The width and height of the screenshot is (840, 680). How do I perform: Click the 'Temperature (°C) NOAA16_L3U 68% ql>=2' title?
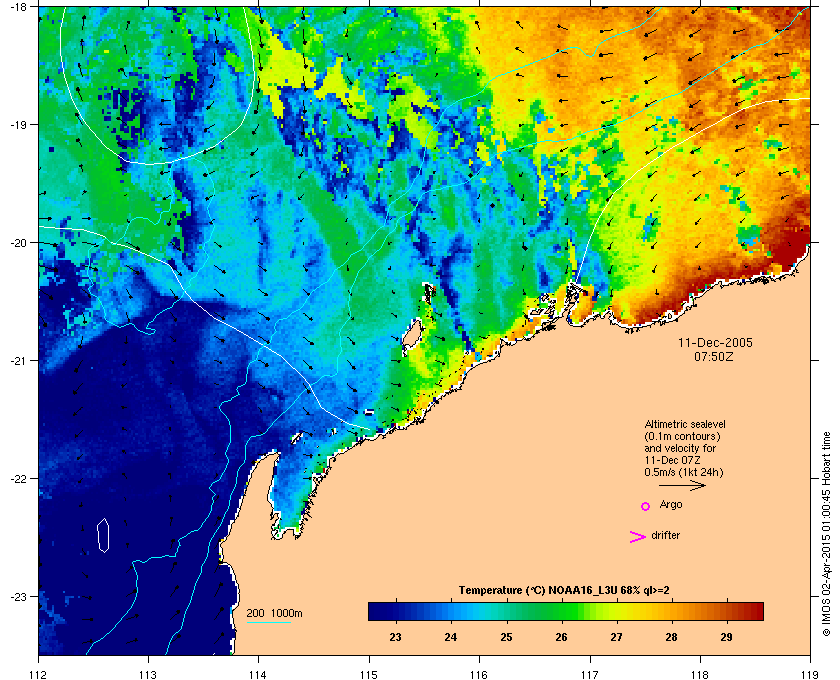564,591
